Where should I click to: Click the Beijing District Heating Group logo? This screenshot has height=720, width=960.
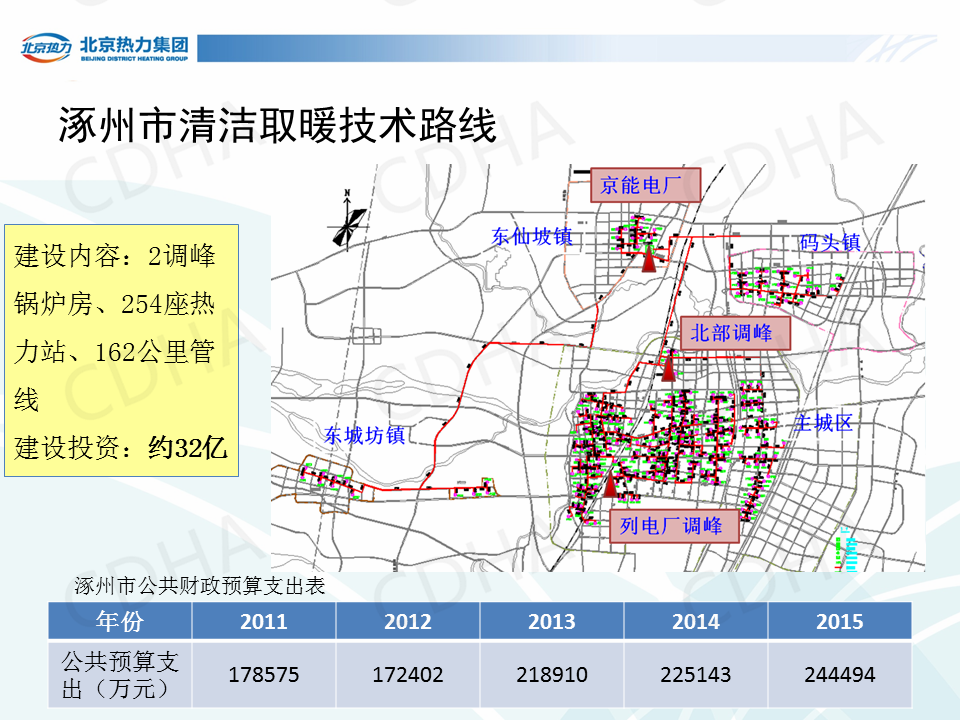click(105, 48)
